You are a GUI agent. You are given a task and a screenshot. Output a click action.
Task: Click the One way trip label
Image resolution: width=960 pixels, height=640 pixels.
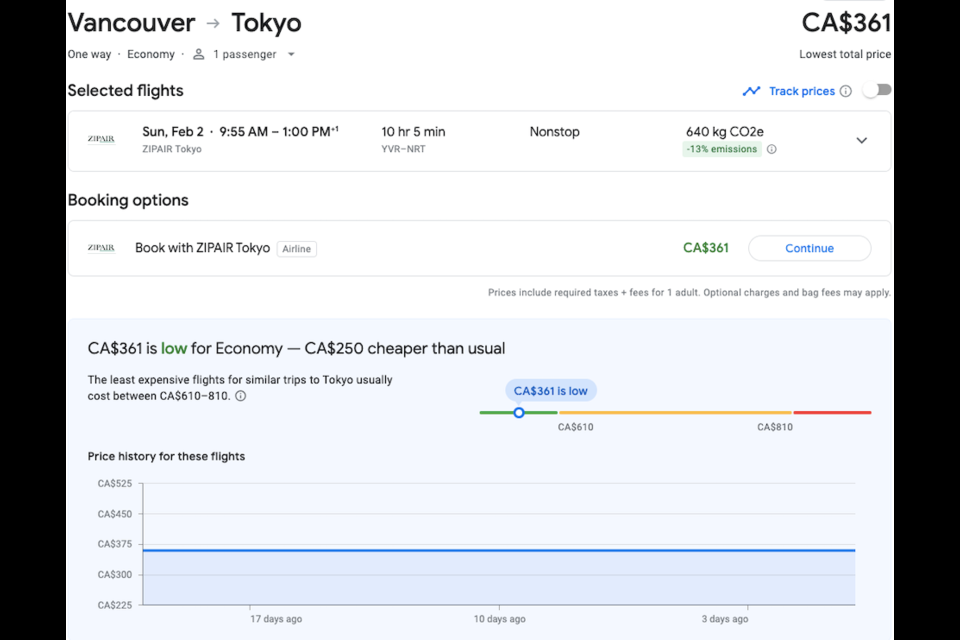[89, 55]
